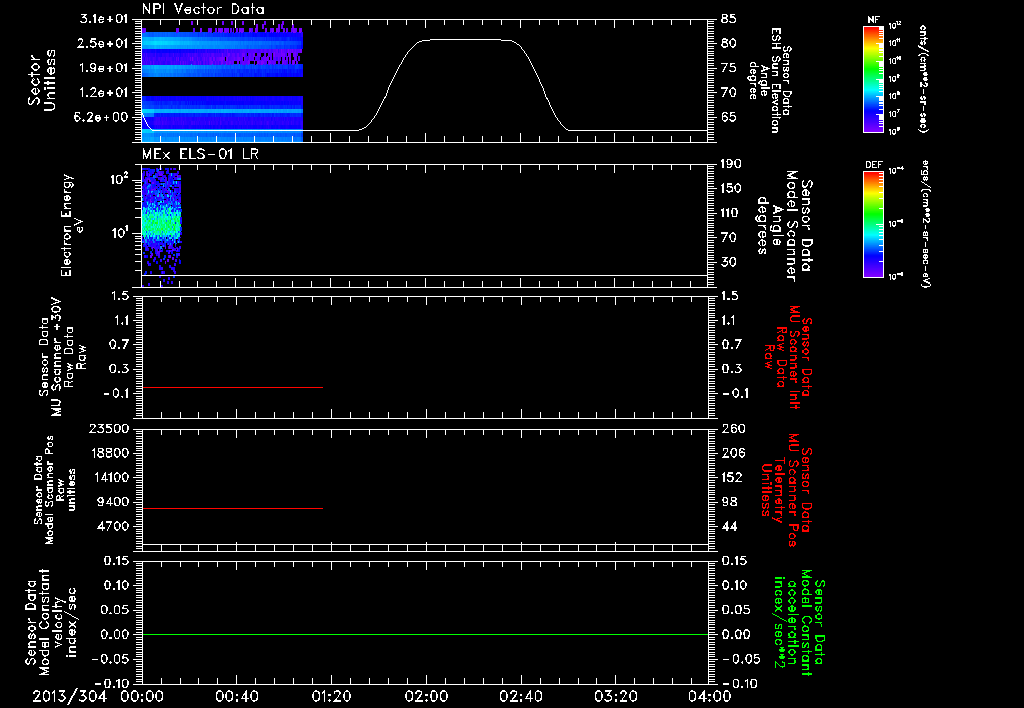This screenshot has height=708, width=1024.
Task: Click the 190 scanner angle tick label
Action: coord(731,164)
